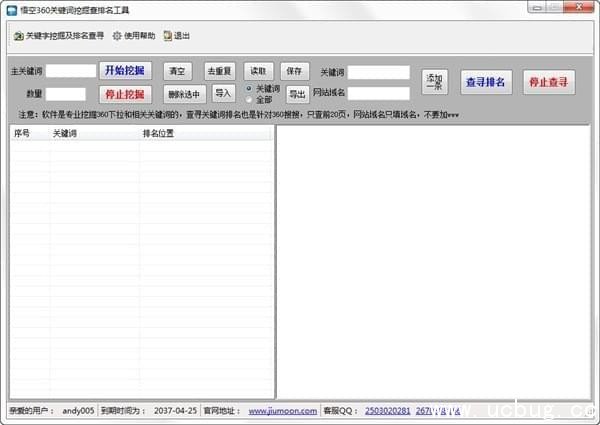
Task: Click 停止查寻 to stop query
Action: (549, 82)
